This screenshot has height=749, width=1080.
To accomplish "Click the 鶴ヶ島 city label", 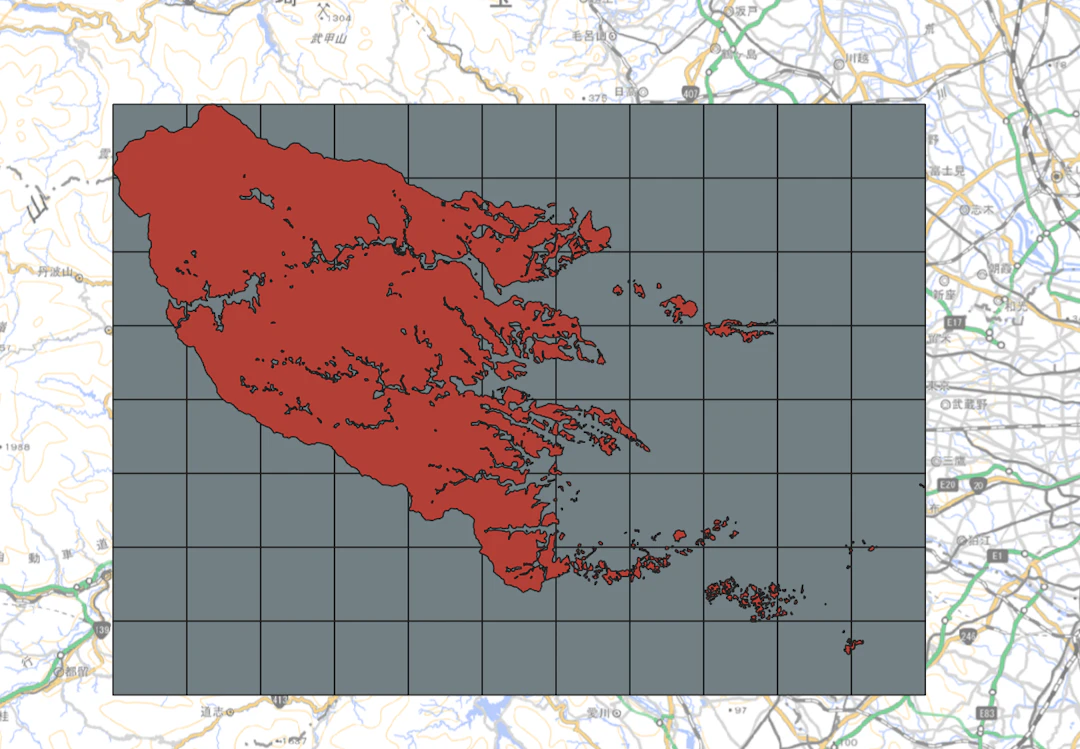I will (740, 53).
